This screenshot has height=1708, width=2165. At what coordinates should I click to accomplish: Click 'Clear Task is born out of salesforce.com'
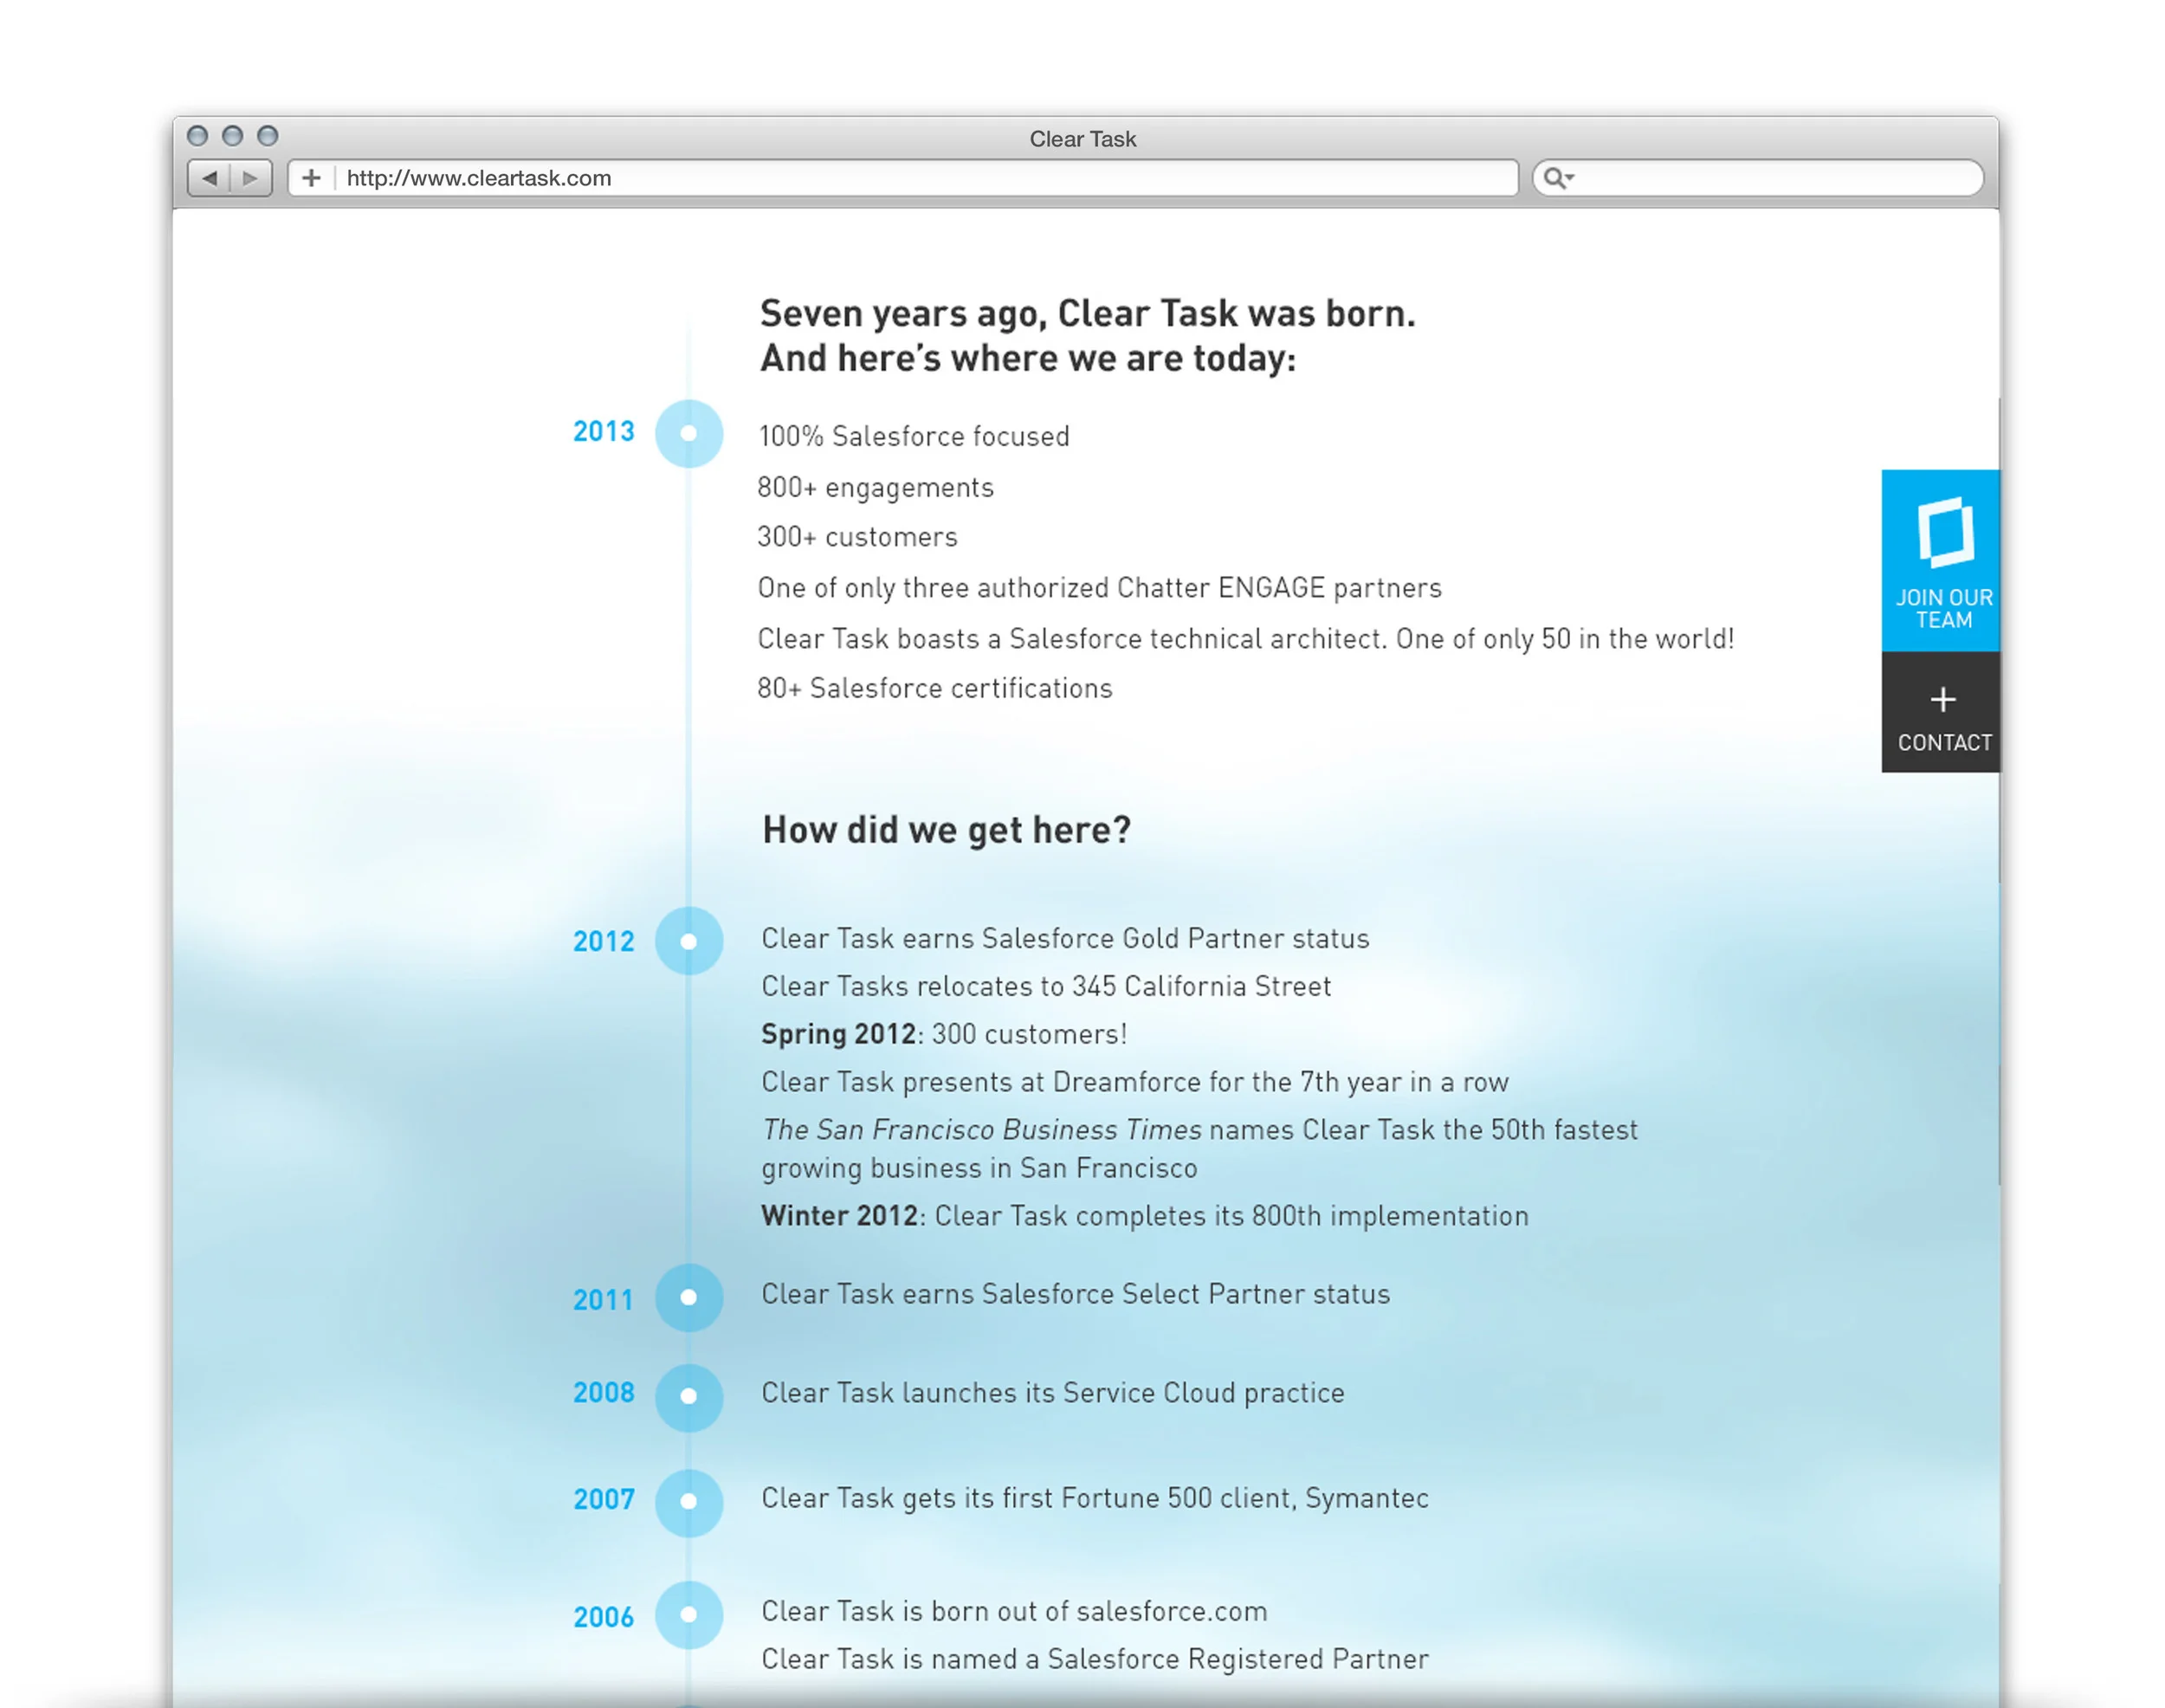[1014, 1611]
